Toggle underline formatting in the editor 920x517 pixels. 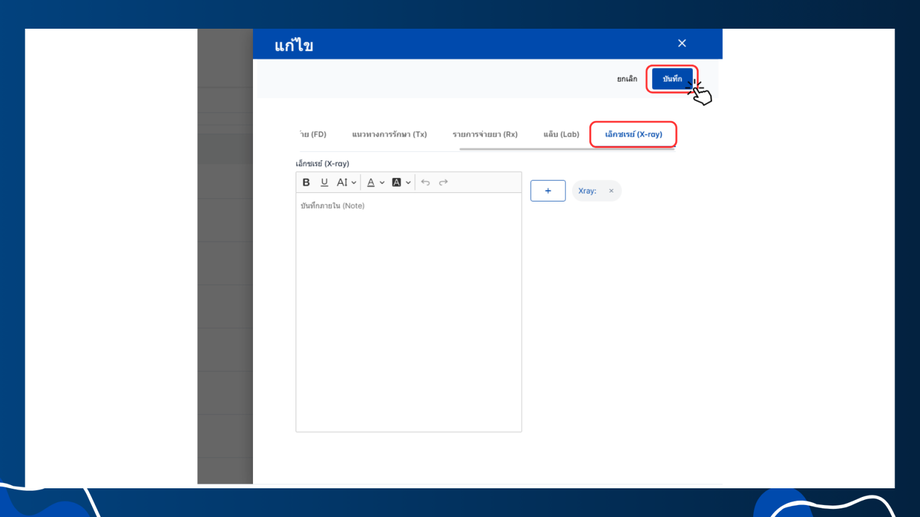click(x=324, y=183)
